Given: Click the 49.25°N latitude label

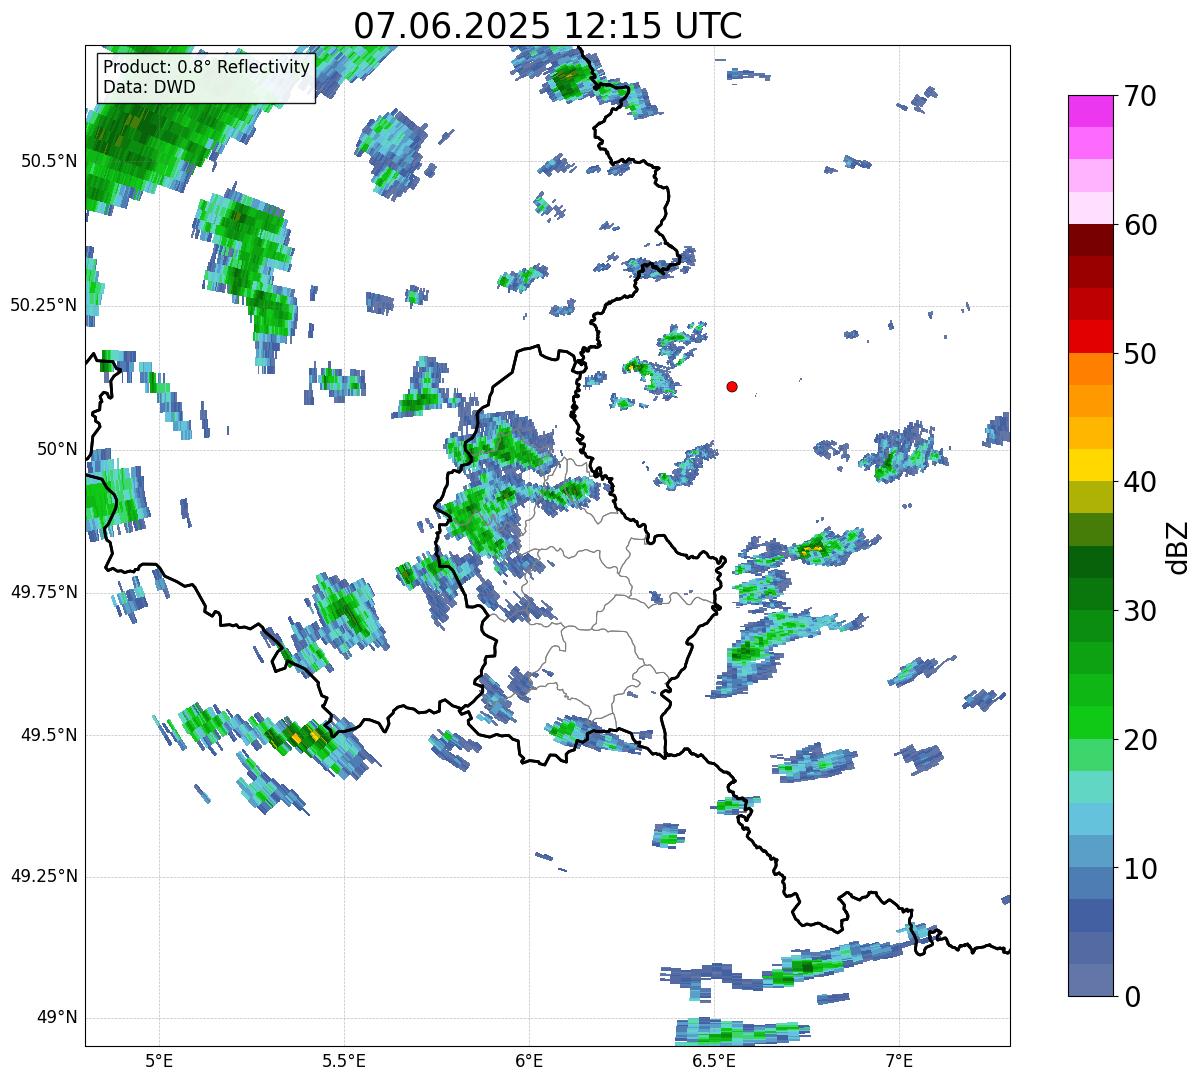Looking at the screenshot, I should click(43, 877).
